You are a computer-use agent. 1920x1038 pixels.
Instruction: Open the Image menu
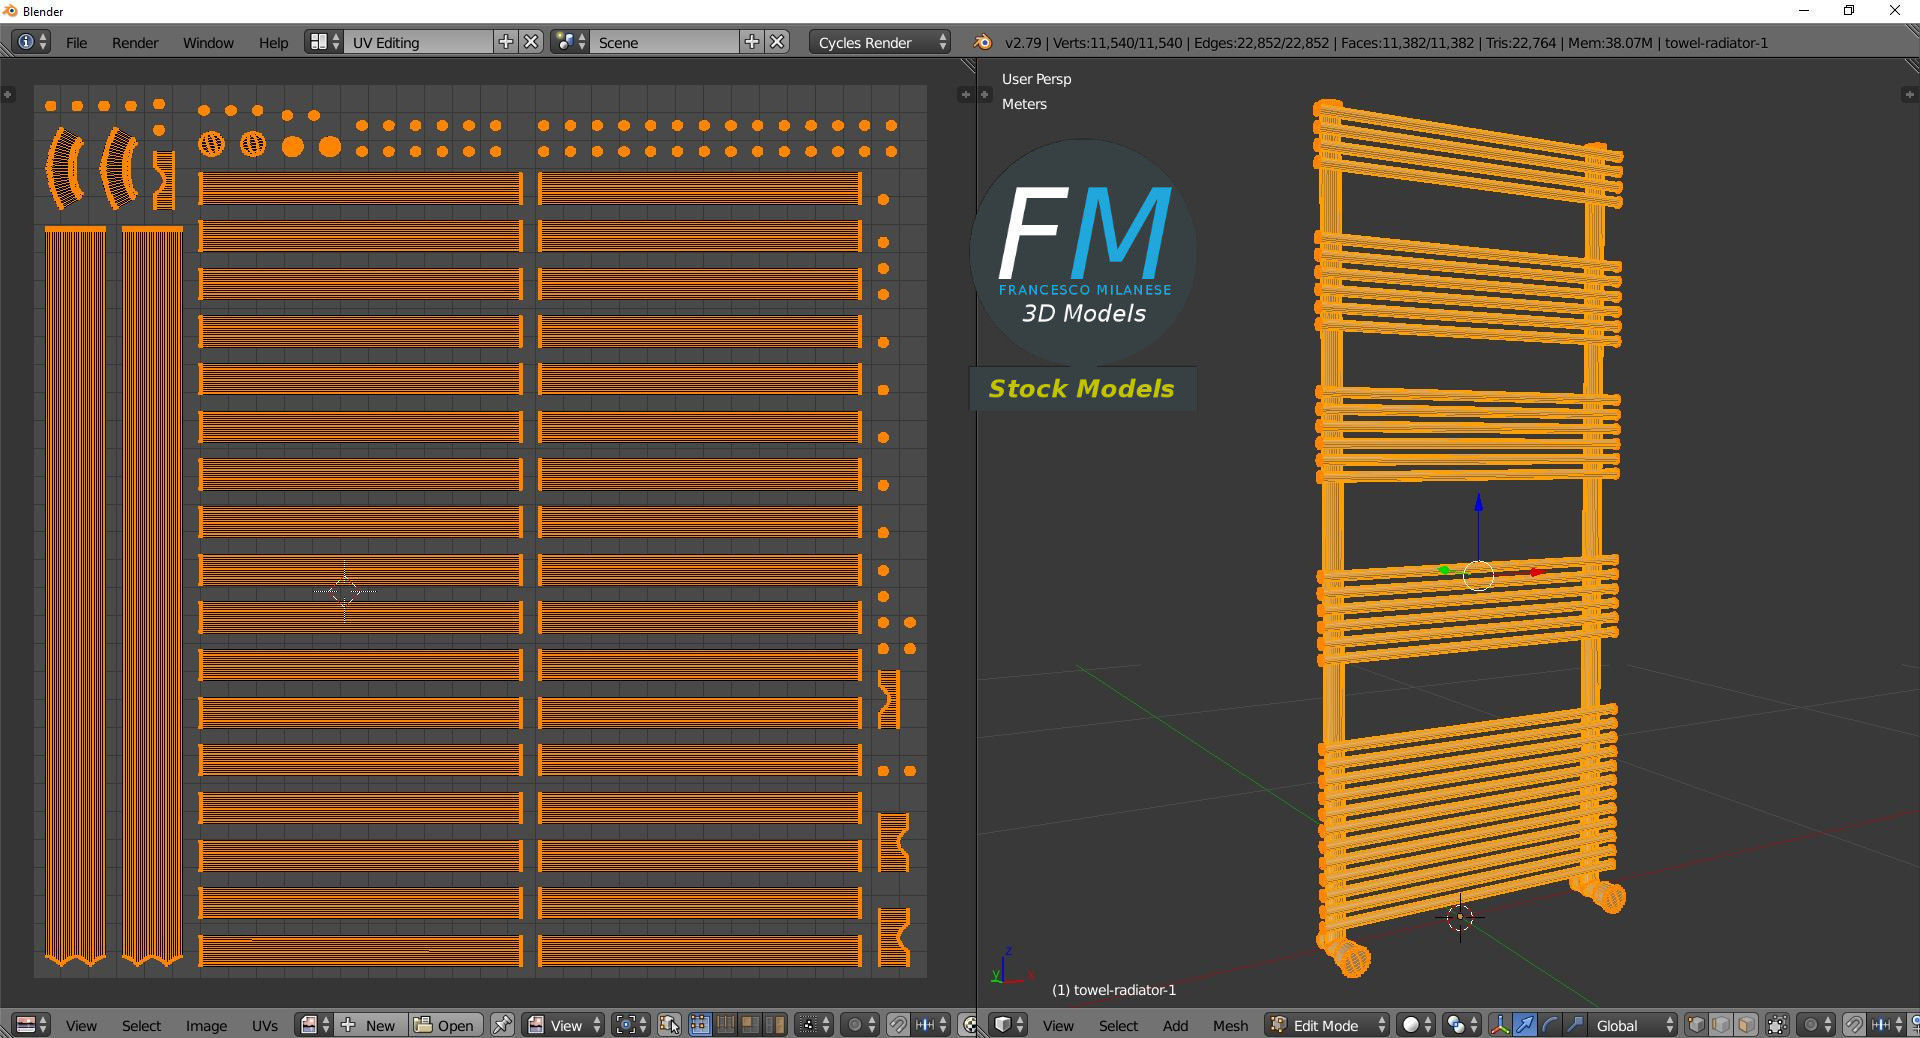[x=206, y=1025]
